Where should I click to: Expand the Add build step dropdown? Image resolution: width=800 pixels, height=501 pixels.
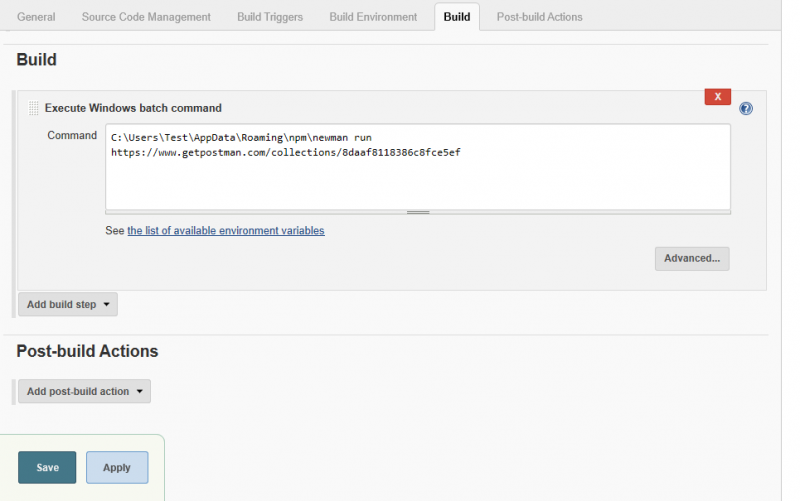coord(68,304)
